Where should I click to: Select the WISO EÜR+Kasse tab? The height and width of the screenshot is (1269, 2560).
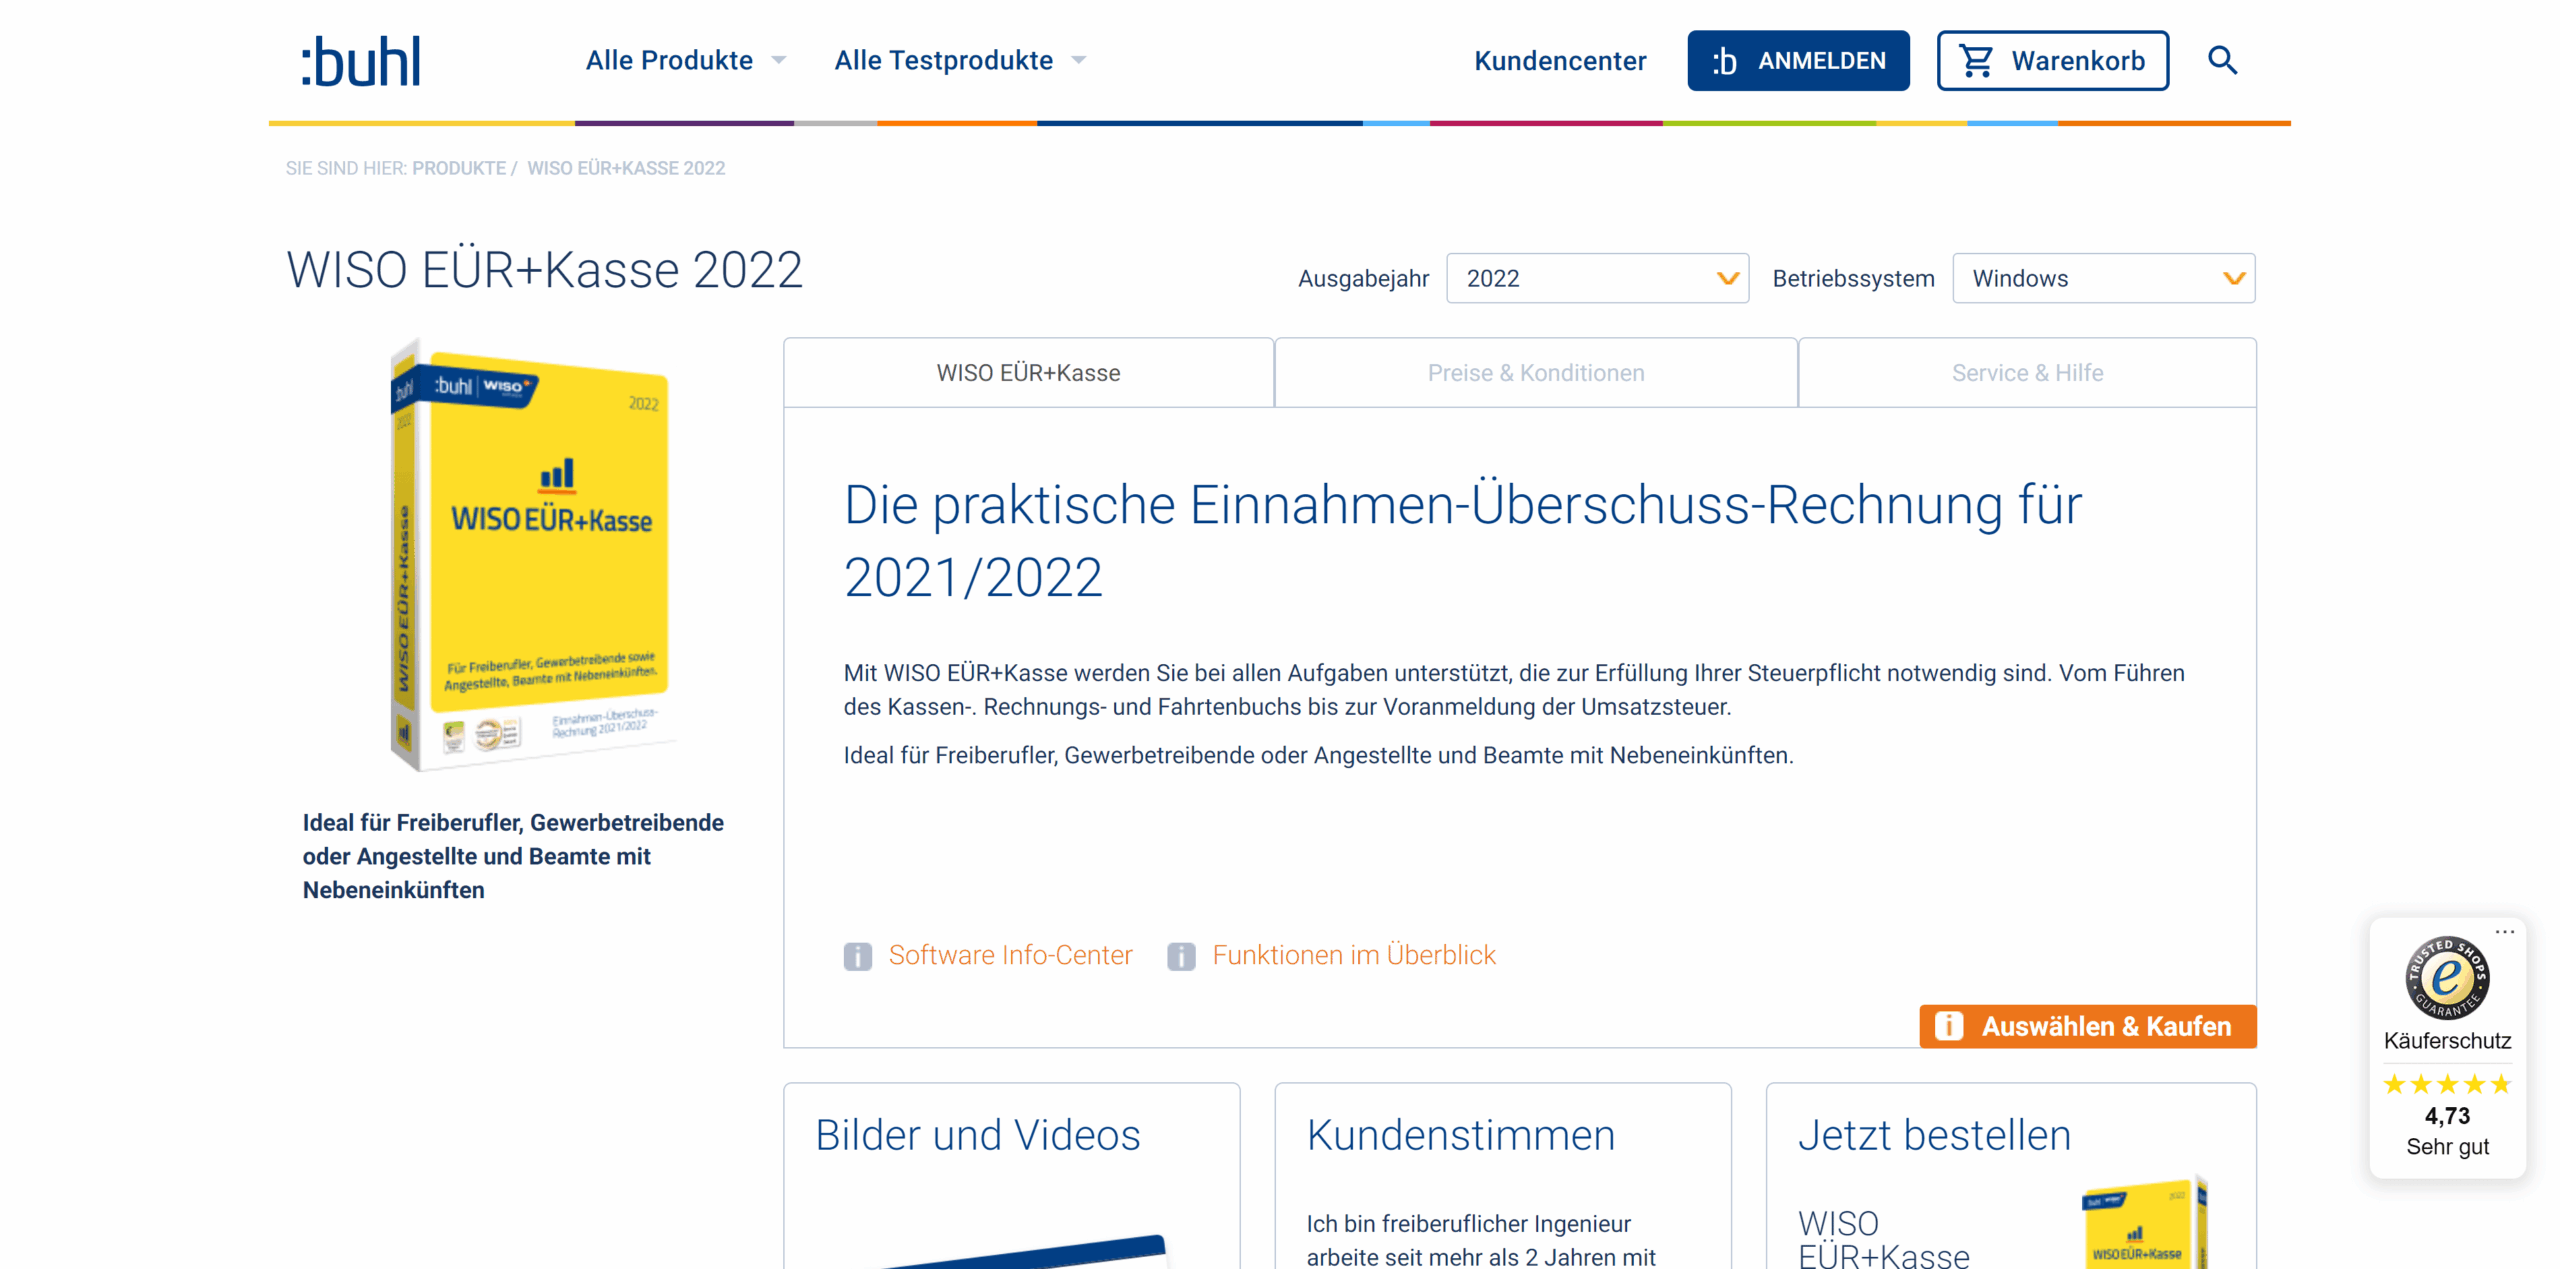pyautogui.click(x=1027, y=373)
